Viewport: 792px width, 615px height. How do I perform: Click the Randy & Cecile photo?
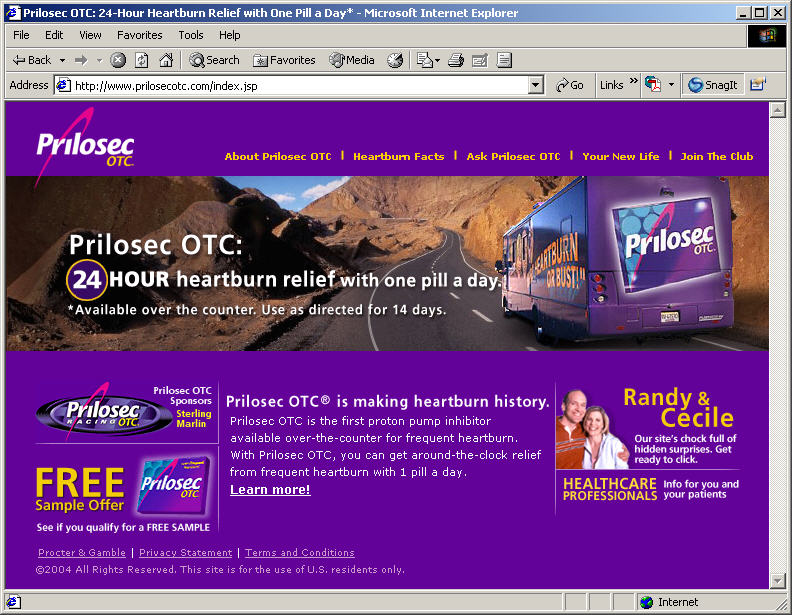click(592, 429)
